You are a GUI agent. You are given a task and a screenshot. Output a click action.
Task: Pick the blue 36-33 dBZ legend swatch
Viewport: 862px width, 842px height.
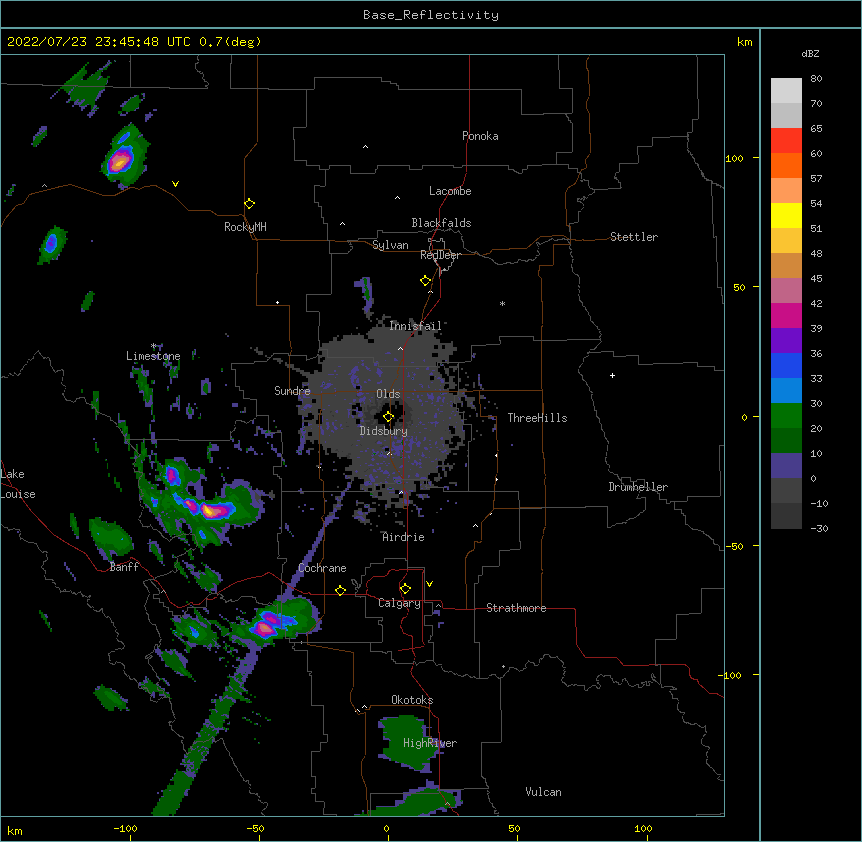point(786,365)
